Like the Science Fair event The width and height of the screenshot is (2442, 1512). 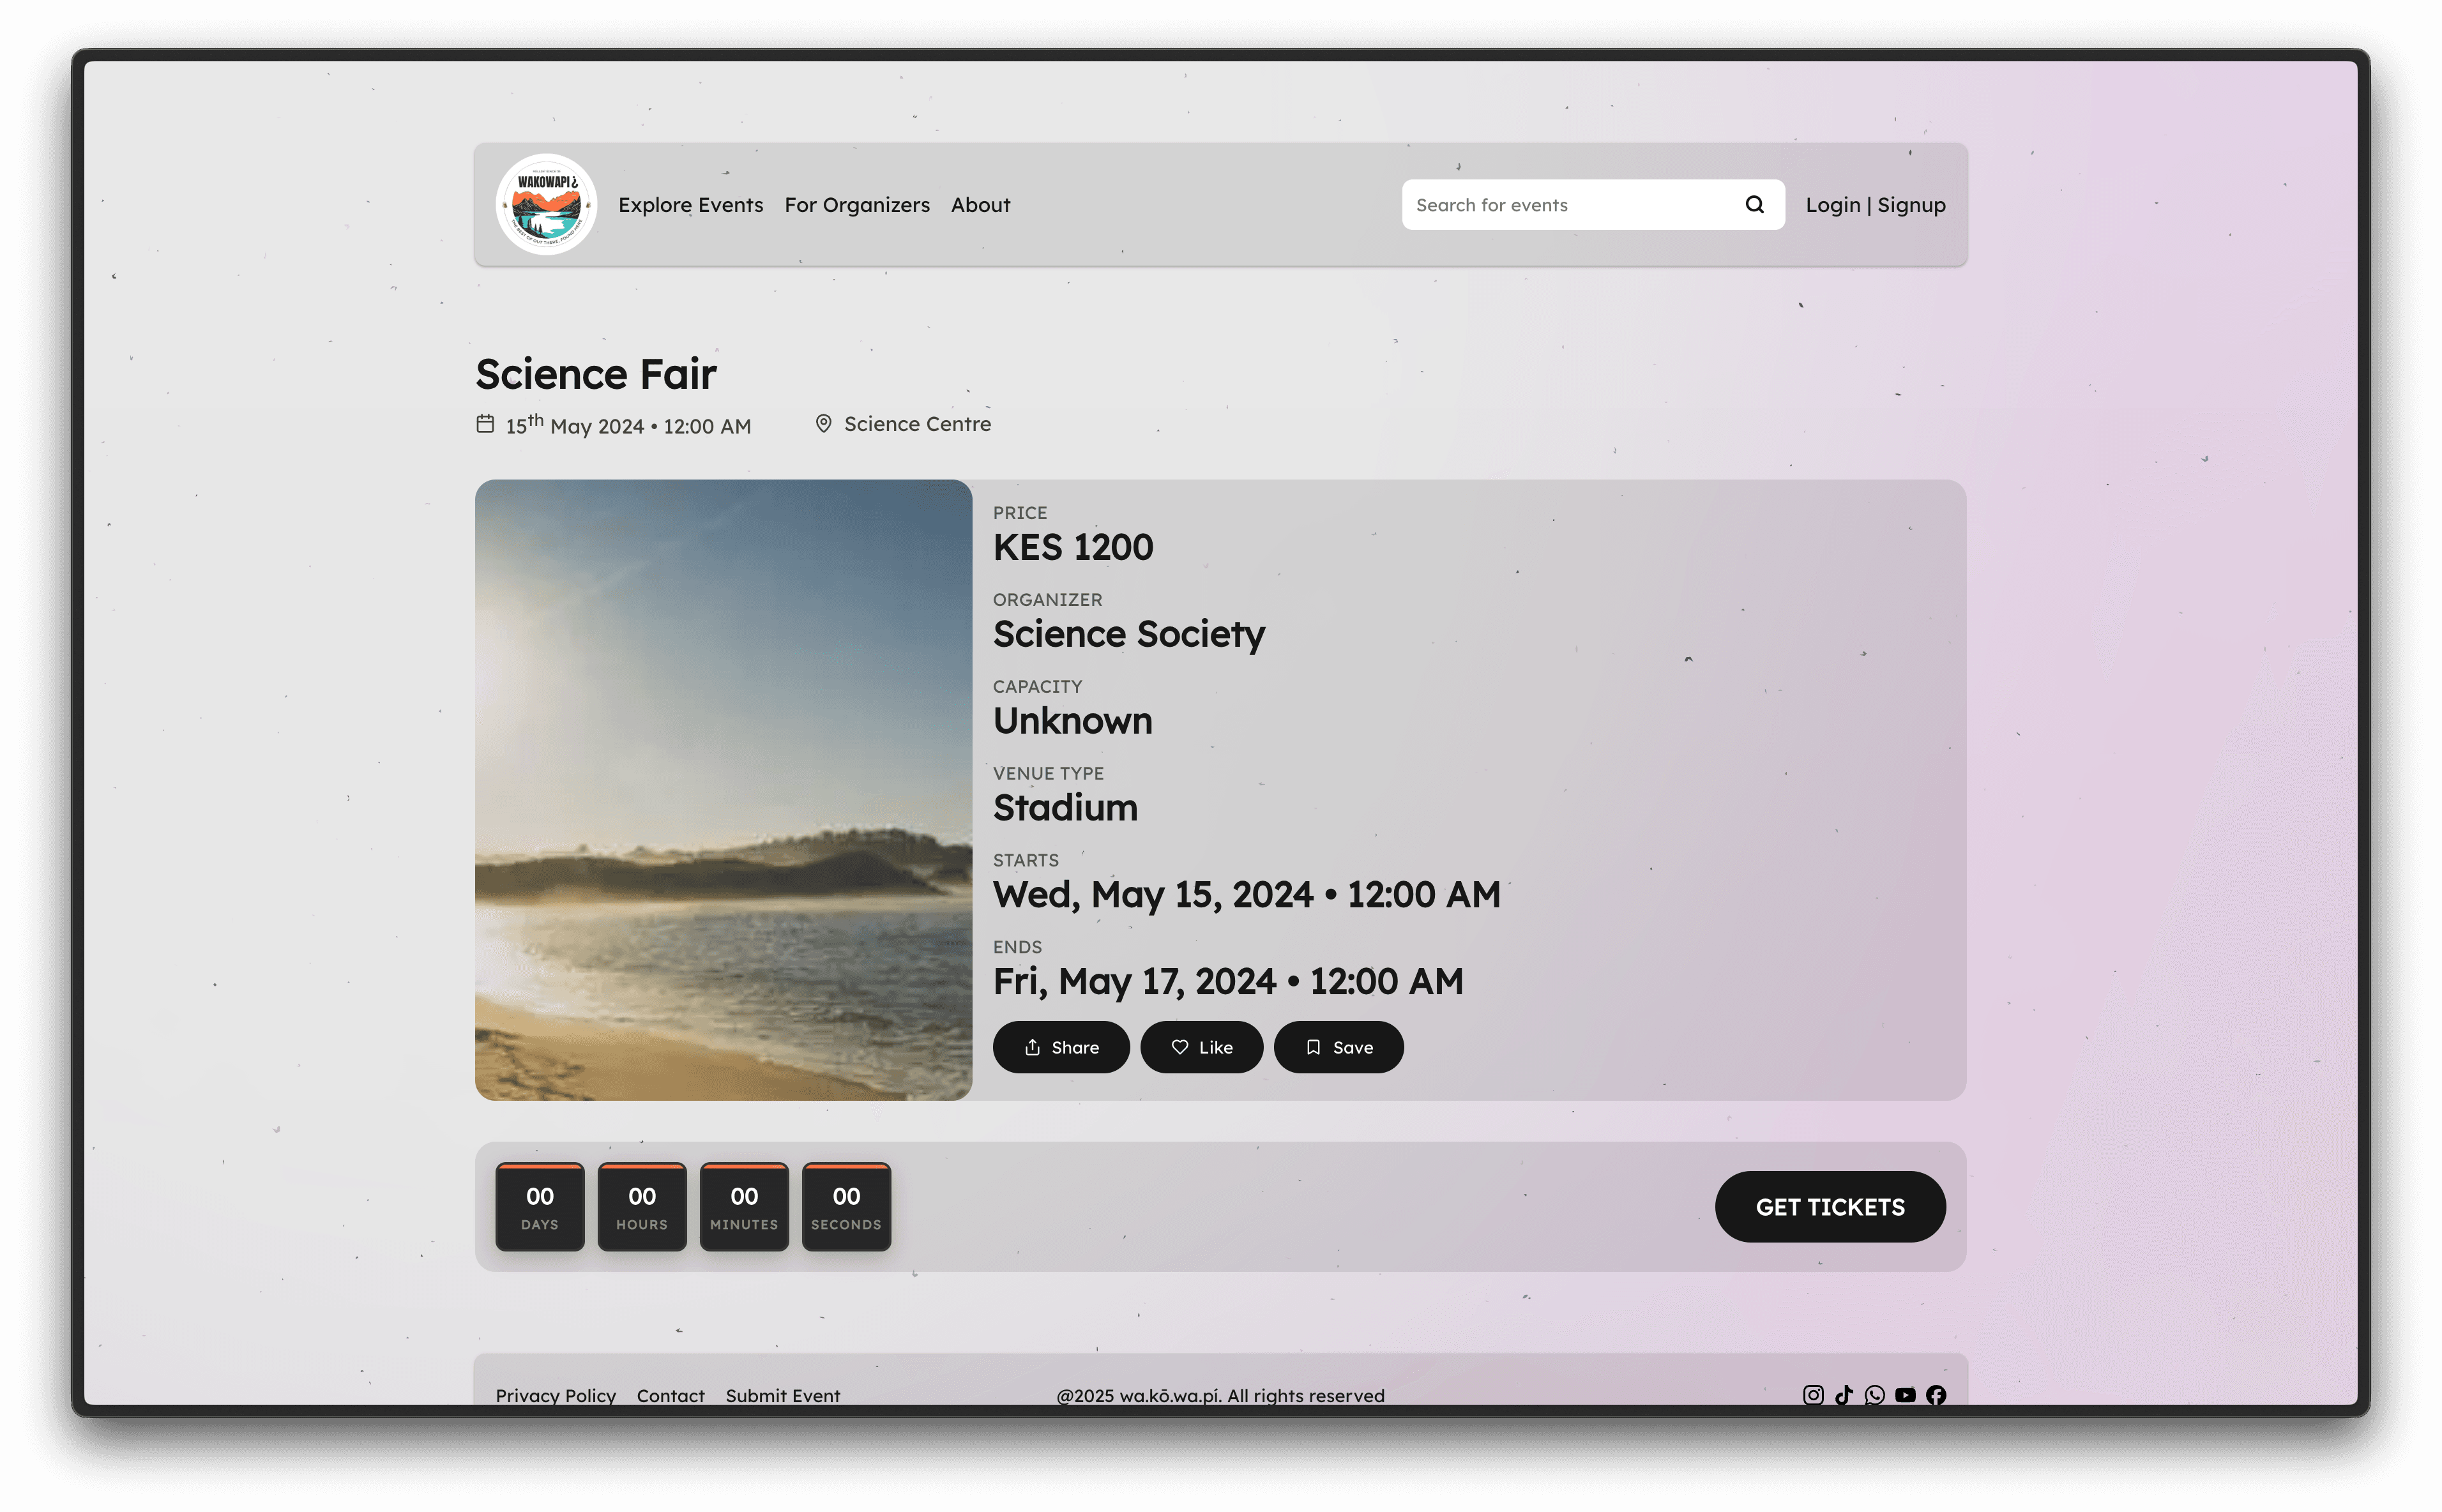[x=1201, y=1047]
